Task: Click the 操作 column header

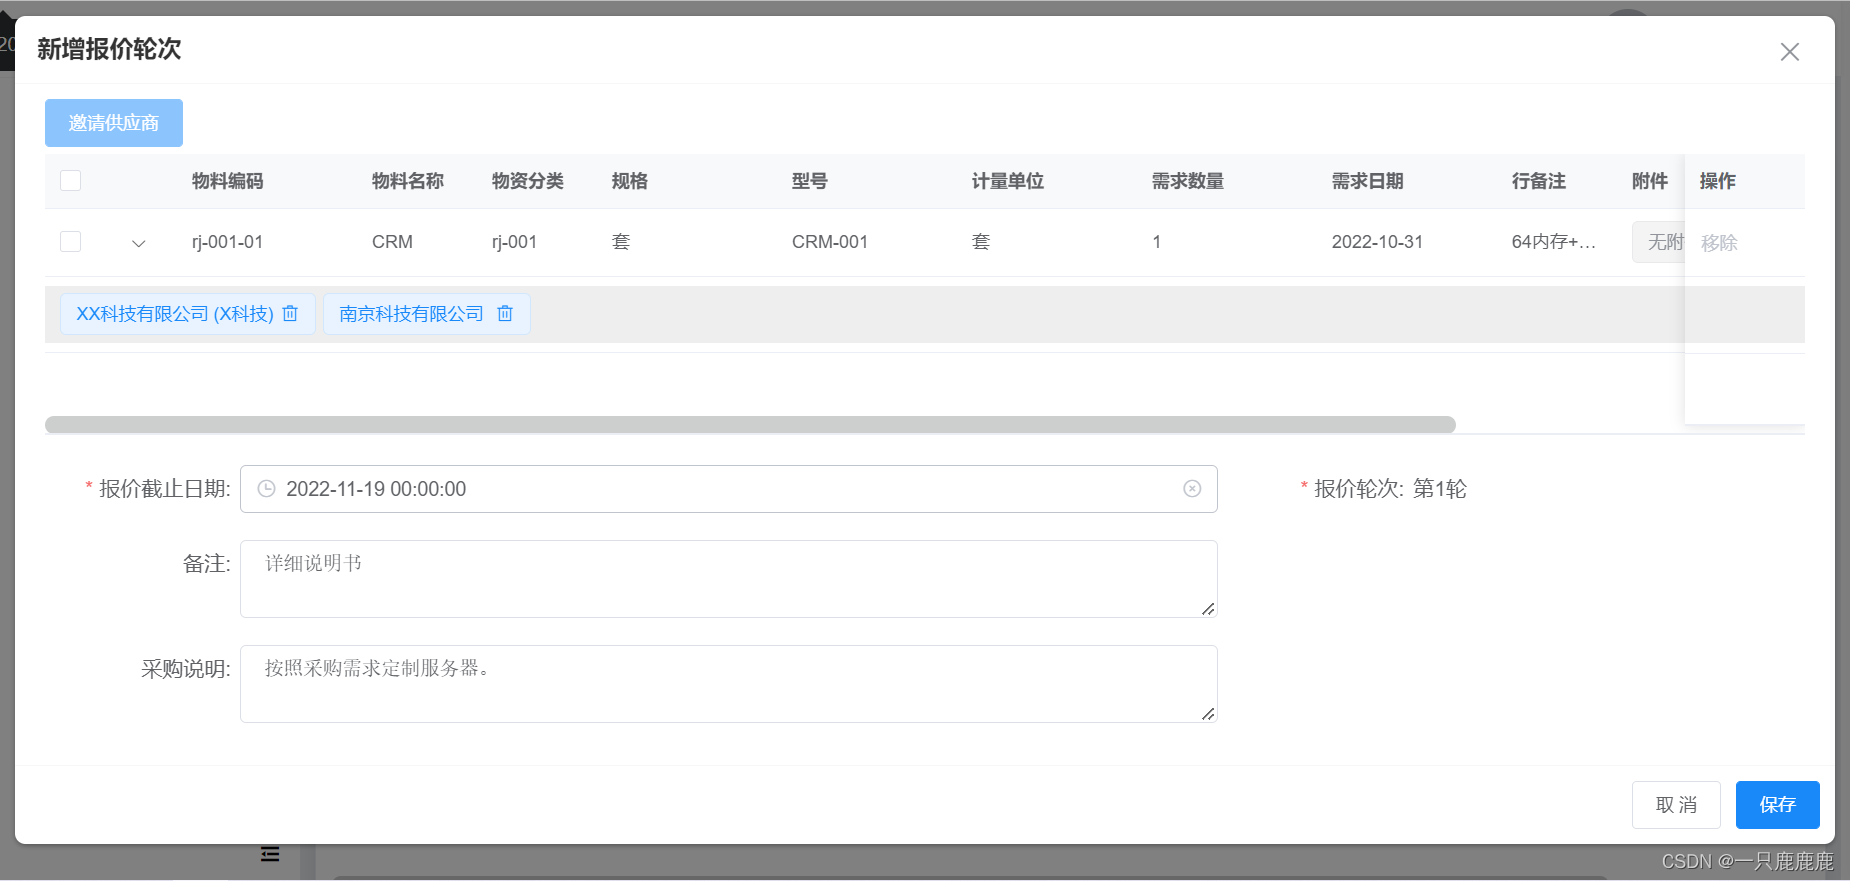Action: click(1718, 181)
